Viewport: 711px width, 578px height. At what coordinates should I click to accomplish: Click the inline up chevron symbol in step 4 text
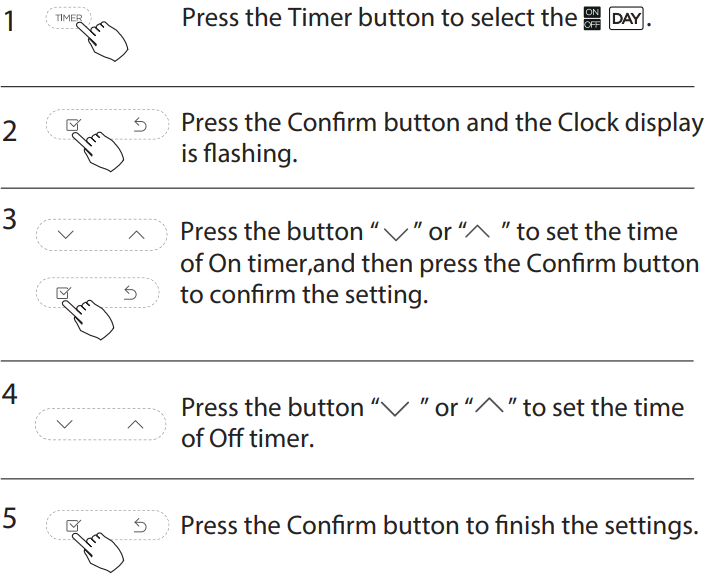click(489, 405)
